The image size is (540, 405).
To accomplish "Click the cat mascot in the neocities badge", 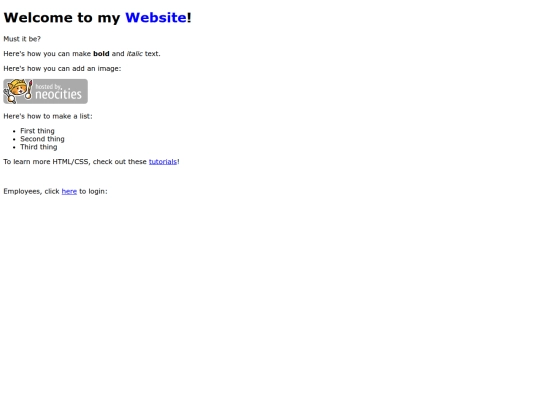I will (17, 91).
